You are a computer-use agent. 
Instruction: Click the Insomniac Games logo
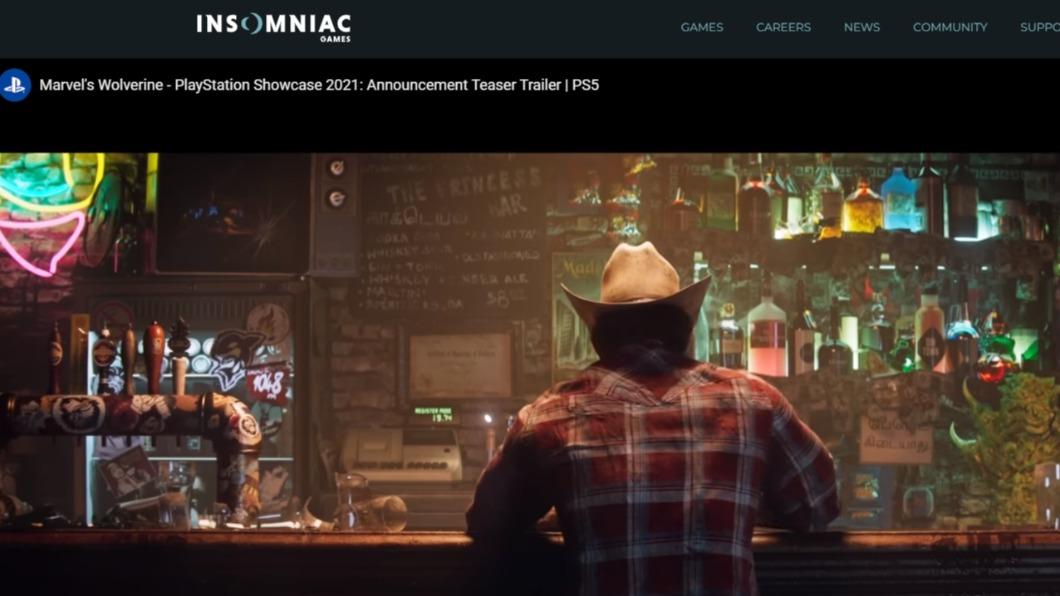pos(274,28)
